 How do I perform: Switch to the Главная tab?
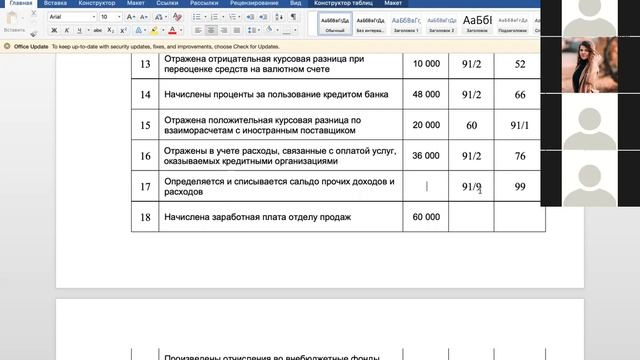(21, 3)
